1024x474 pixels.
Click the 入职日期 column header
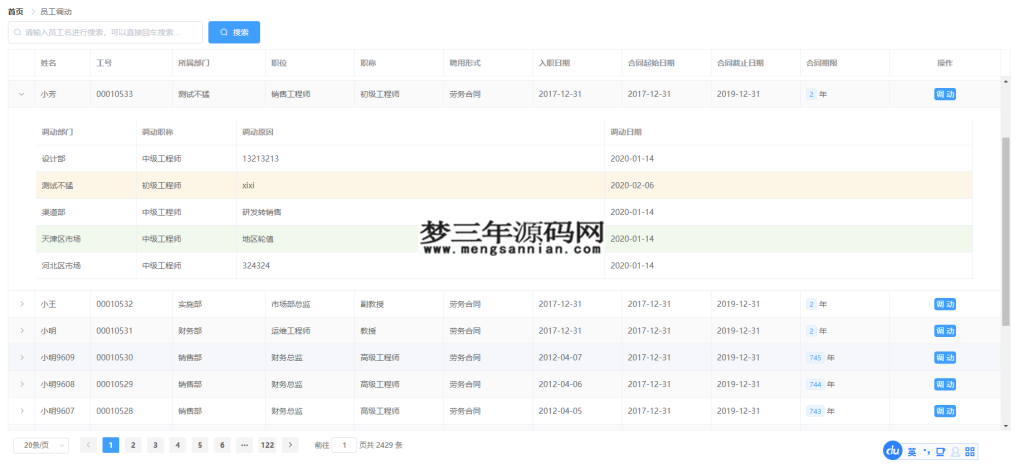pyautogui.click(x=554, y=63)
